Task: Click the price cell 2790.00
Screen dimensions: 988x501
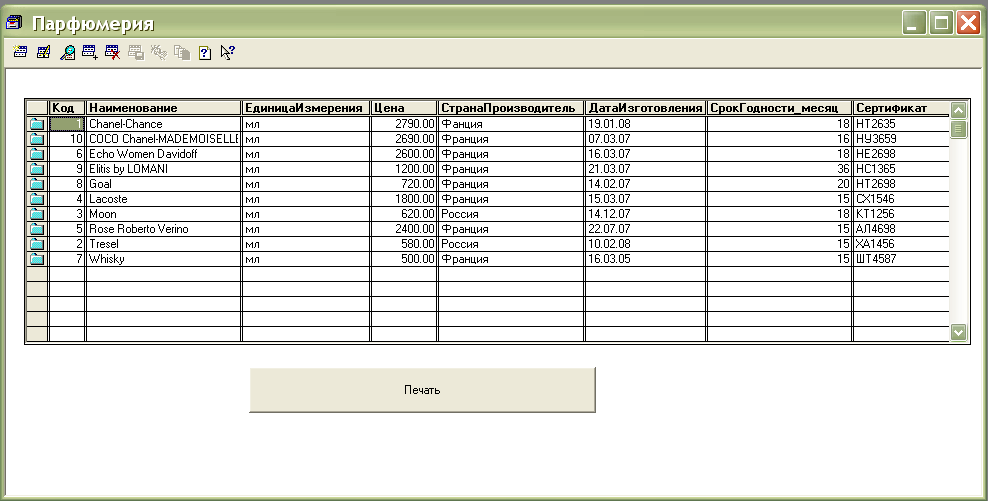Action: coord(404,124)
